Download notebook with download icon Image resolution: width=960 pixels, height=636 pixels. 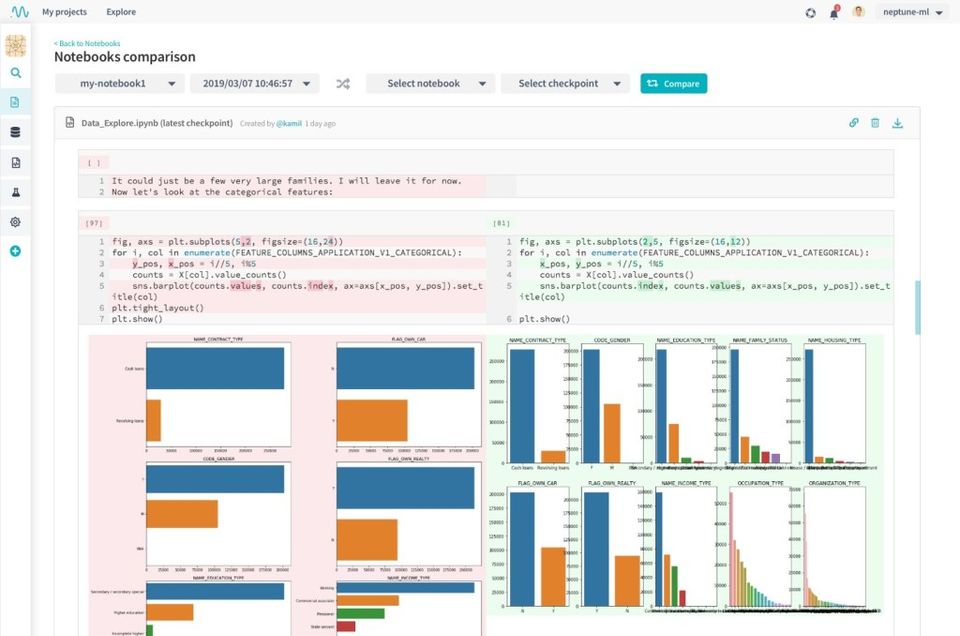(x=898, y=123)
